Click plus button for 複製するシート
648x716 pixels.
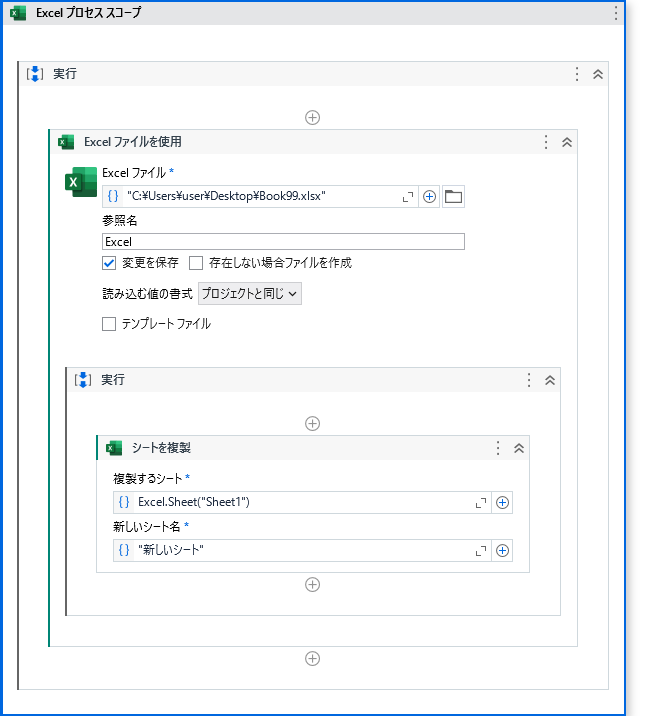[502, 503]
